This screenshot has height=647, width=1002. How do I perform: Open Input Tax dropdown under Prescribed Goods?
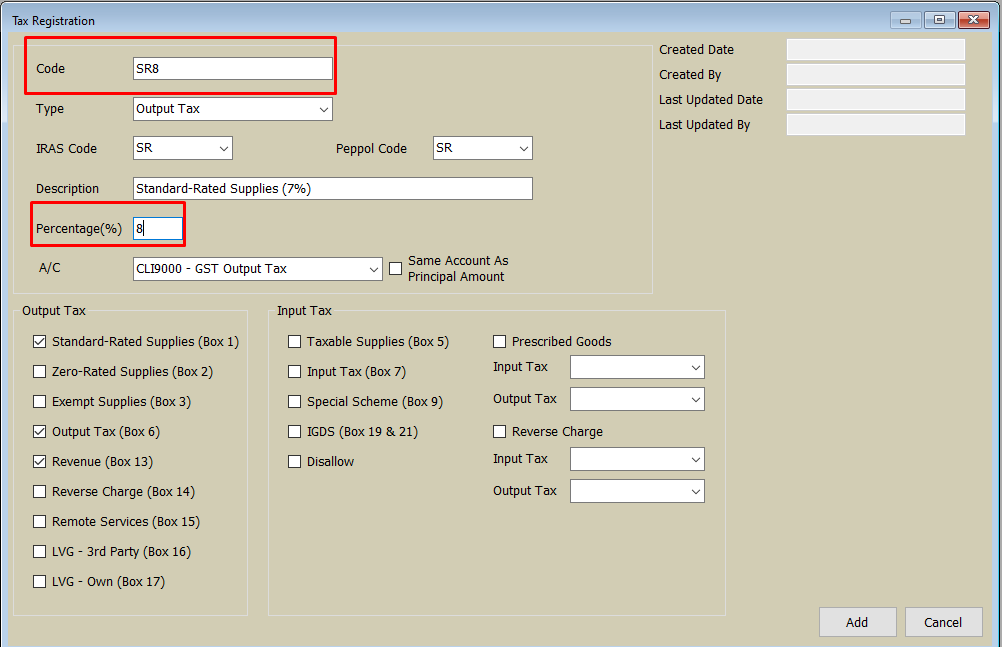click(x=637, y=368)
